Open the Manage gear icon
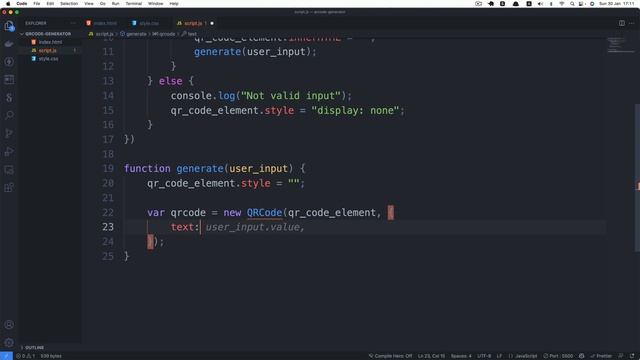The height and width of the screenshot is (360, 640). [9, 342]
